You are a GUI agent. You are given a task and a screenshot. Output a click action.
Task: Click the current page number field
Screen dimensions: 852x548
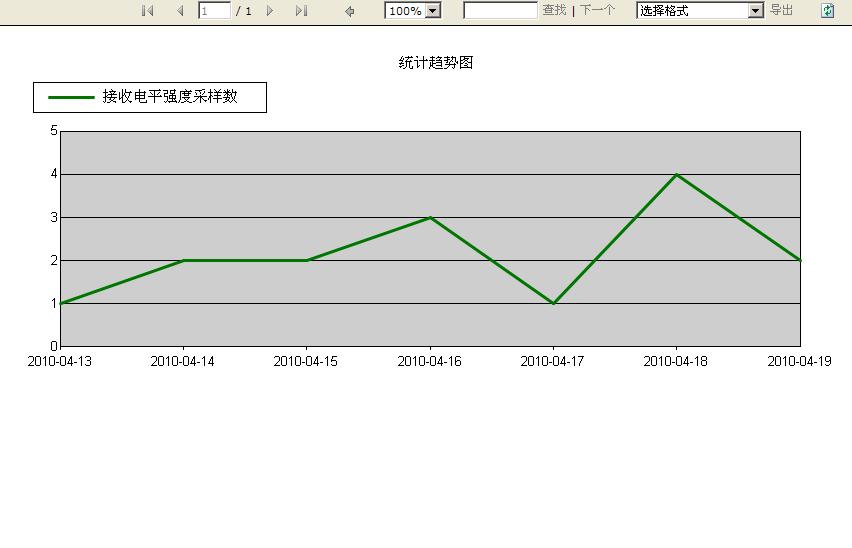tap(214, 10)
